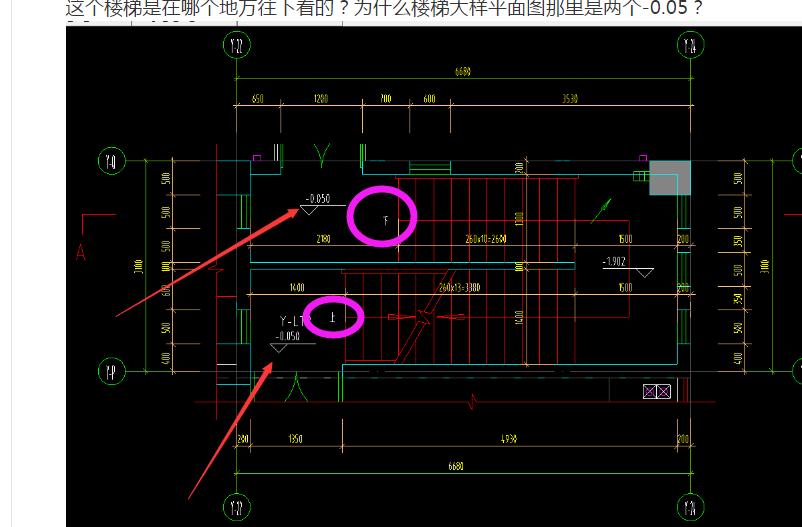Click the small magenta square near gray column
The image size is (802, 527).
click(x=643, y=158)
